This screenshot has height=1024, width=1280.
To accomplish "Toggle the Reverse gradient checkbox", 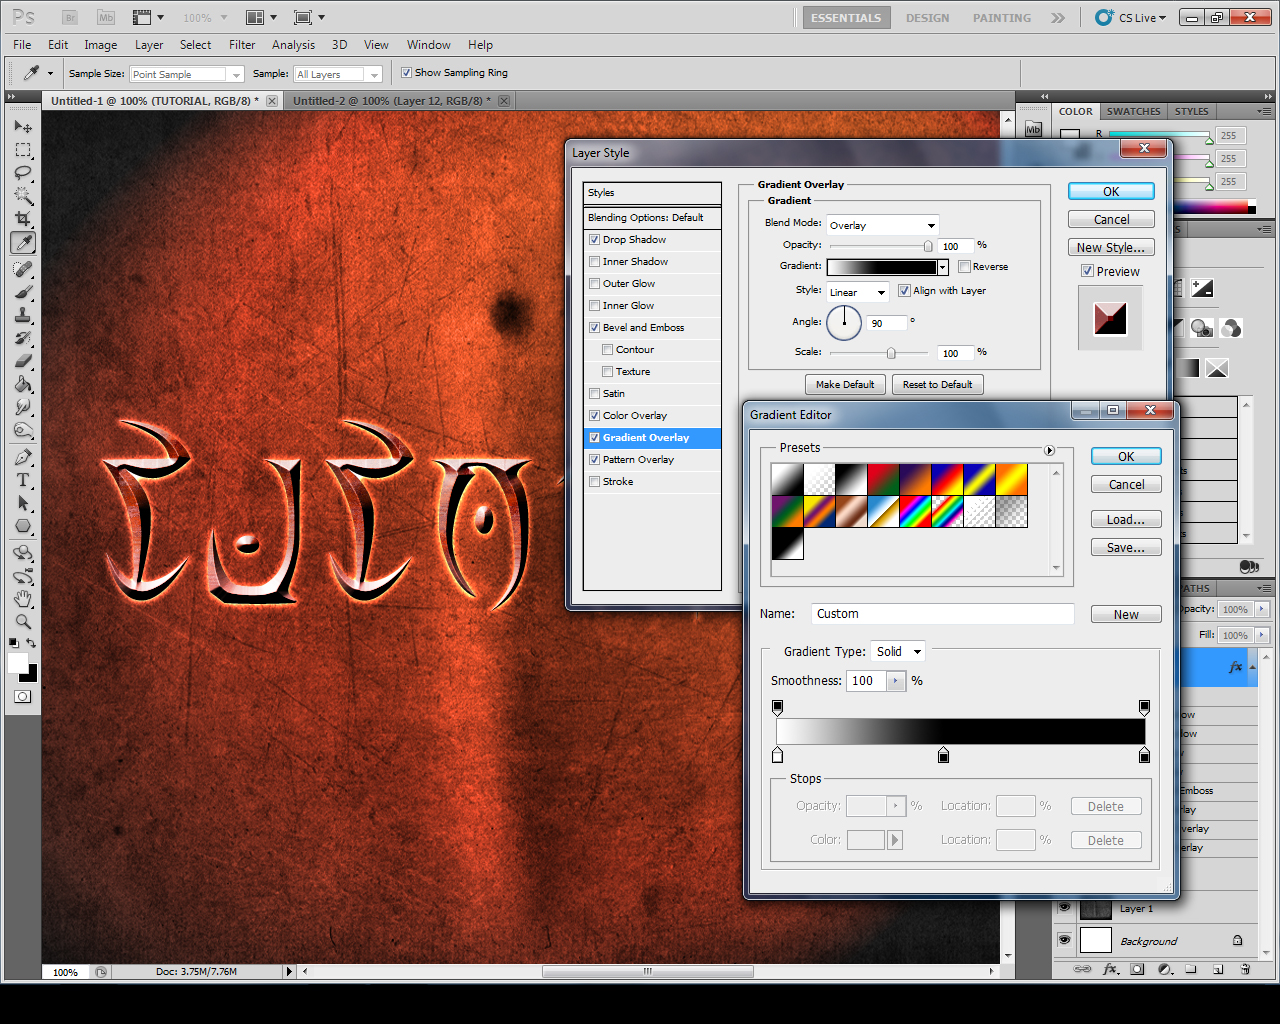I will point(964,266).
